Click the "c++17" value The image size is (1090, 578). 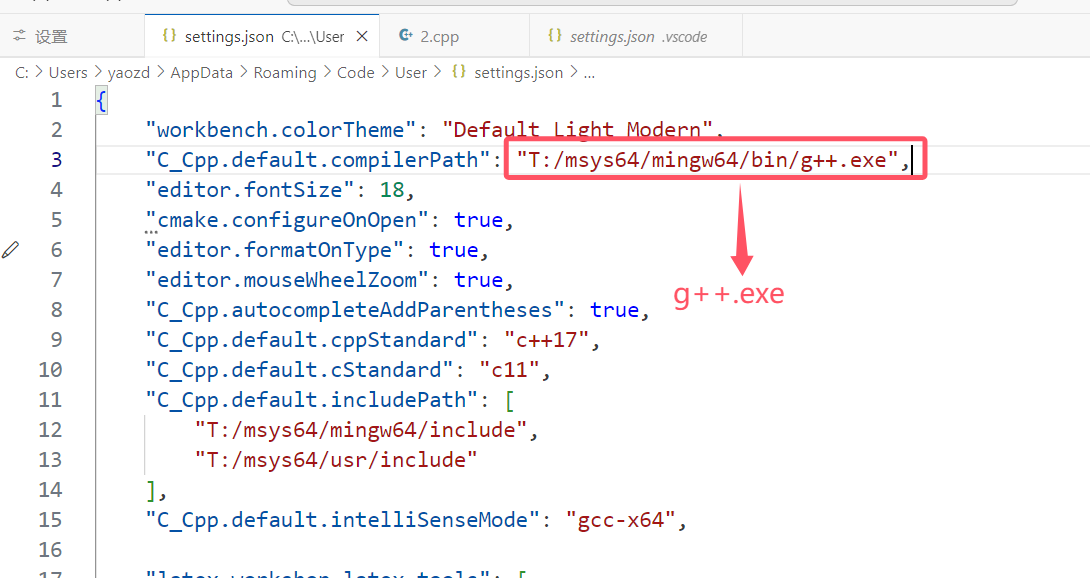click(546, 339)
